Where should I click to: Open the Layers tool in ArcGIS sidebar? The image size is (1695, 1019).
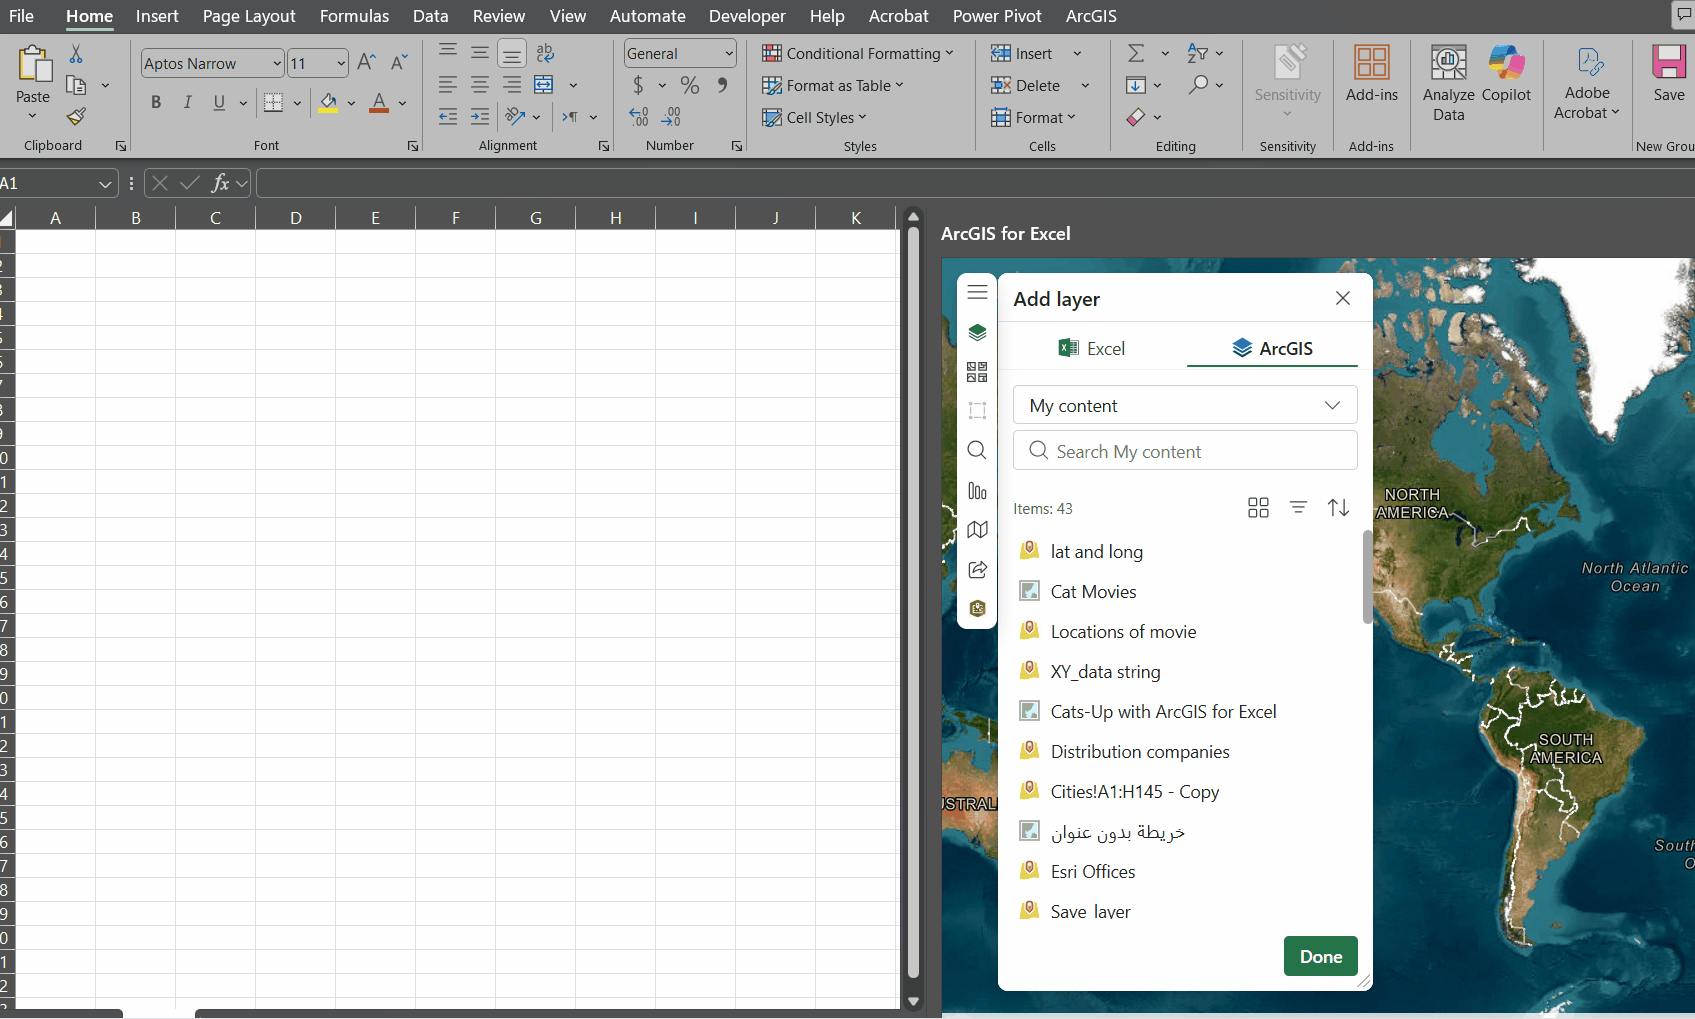click(977, 332)
